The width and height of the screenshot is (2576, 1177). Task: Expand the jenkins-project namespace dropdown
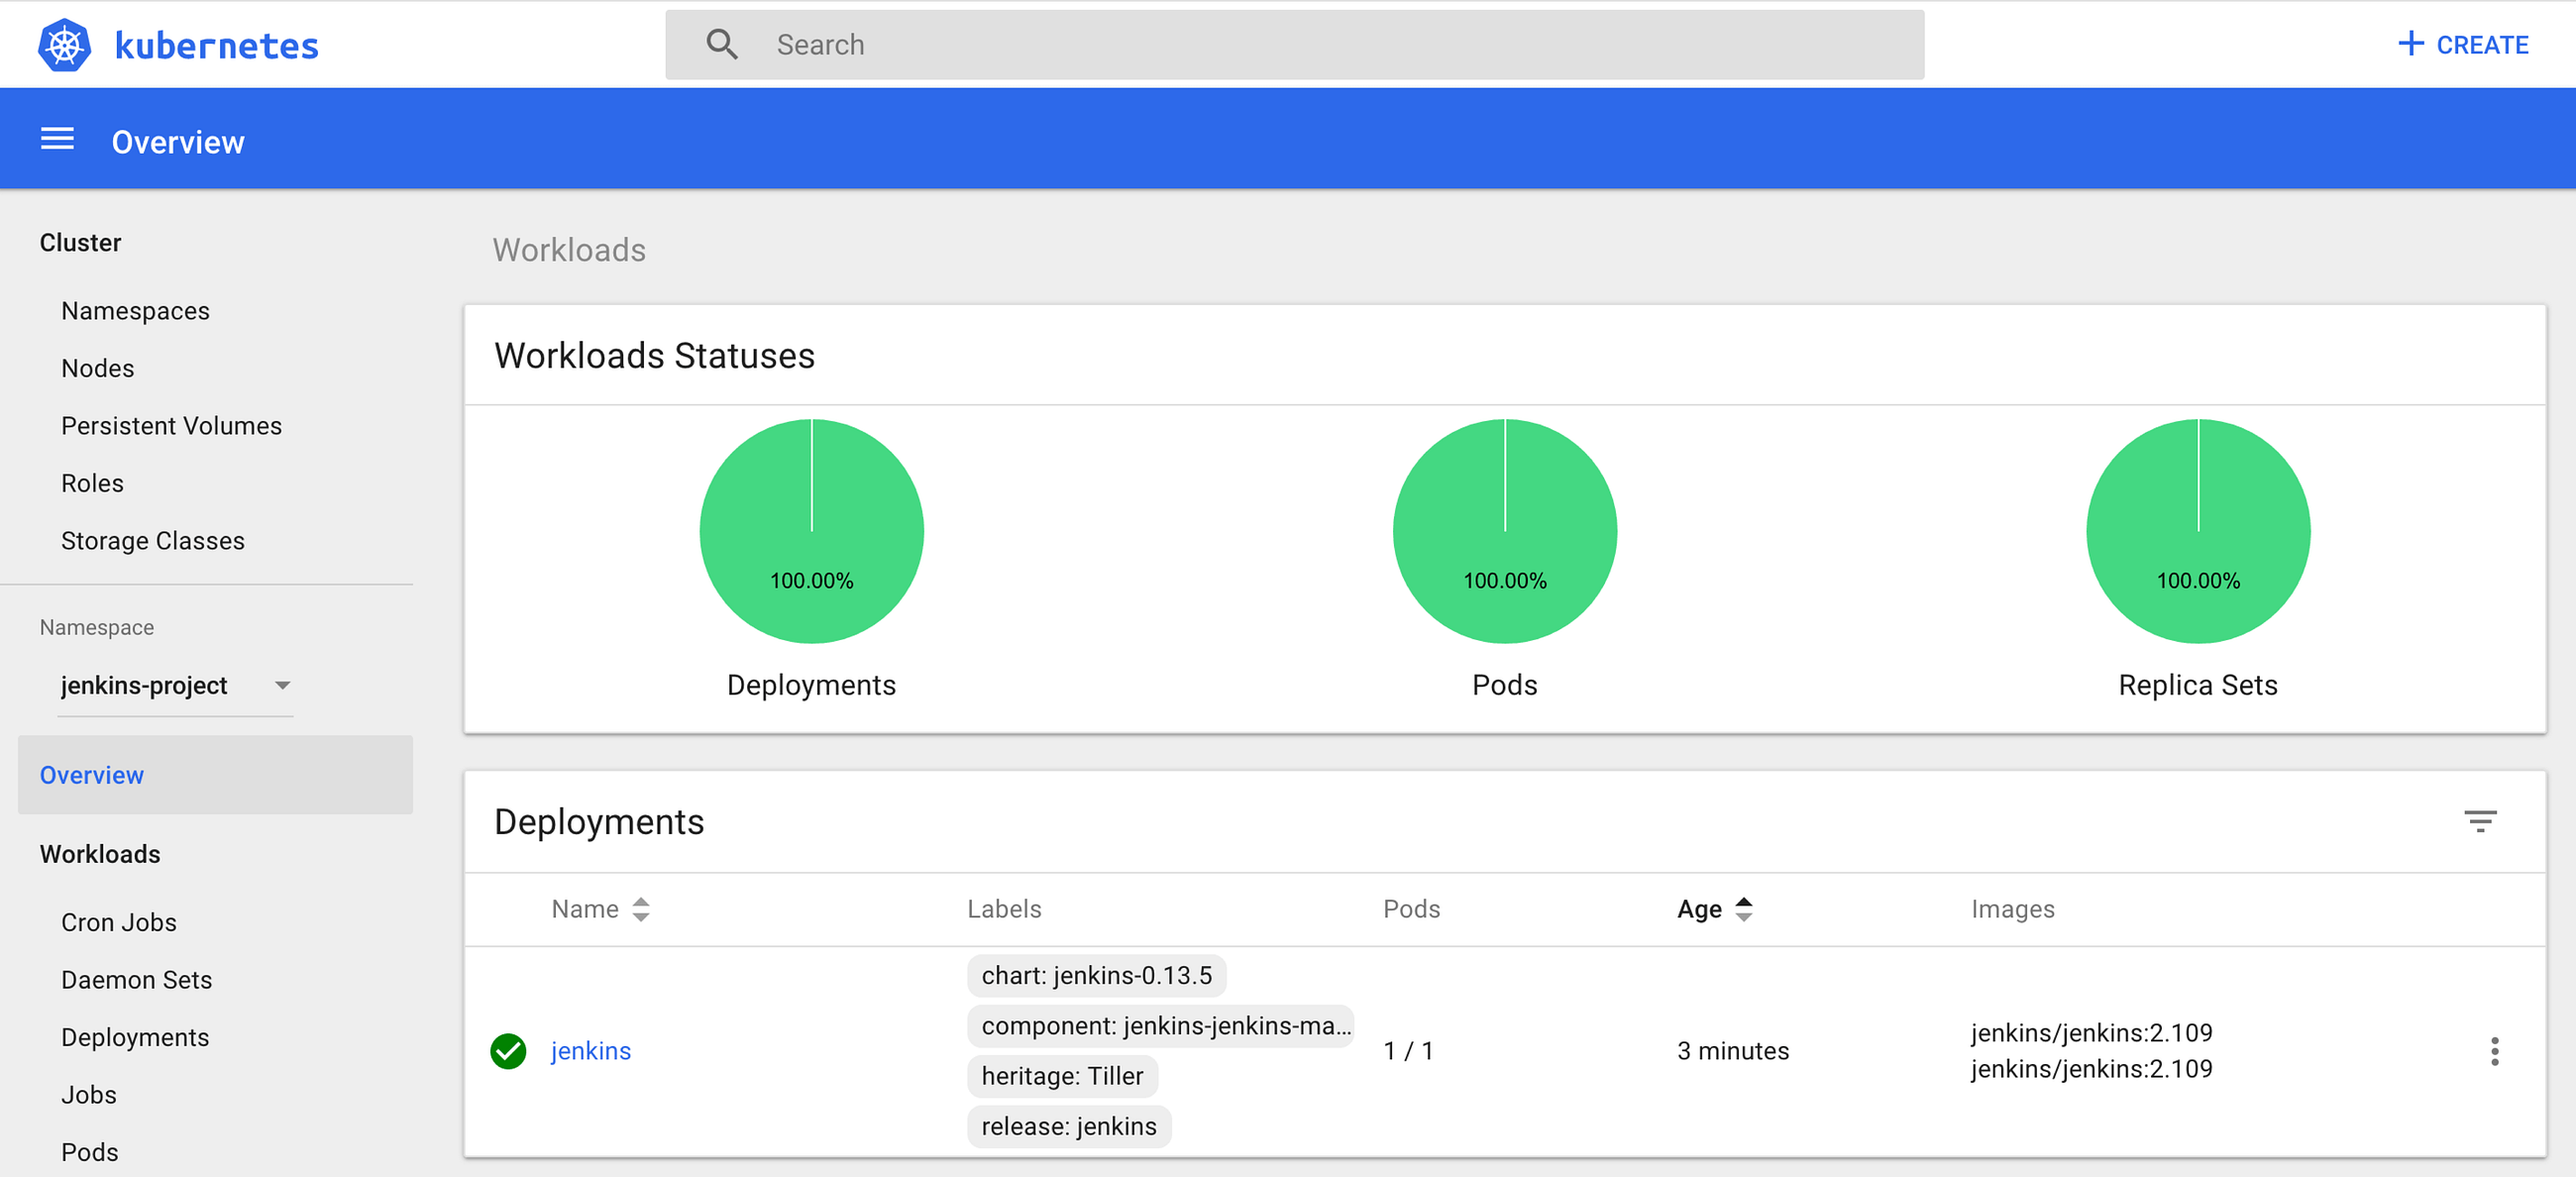click(282, 686)
